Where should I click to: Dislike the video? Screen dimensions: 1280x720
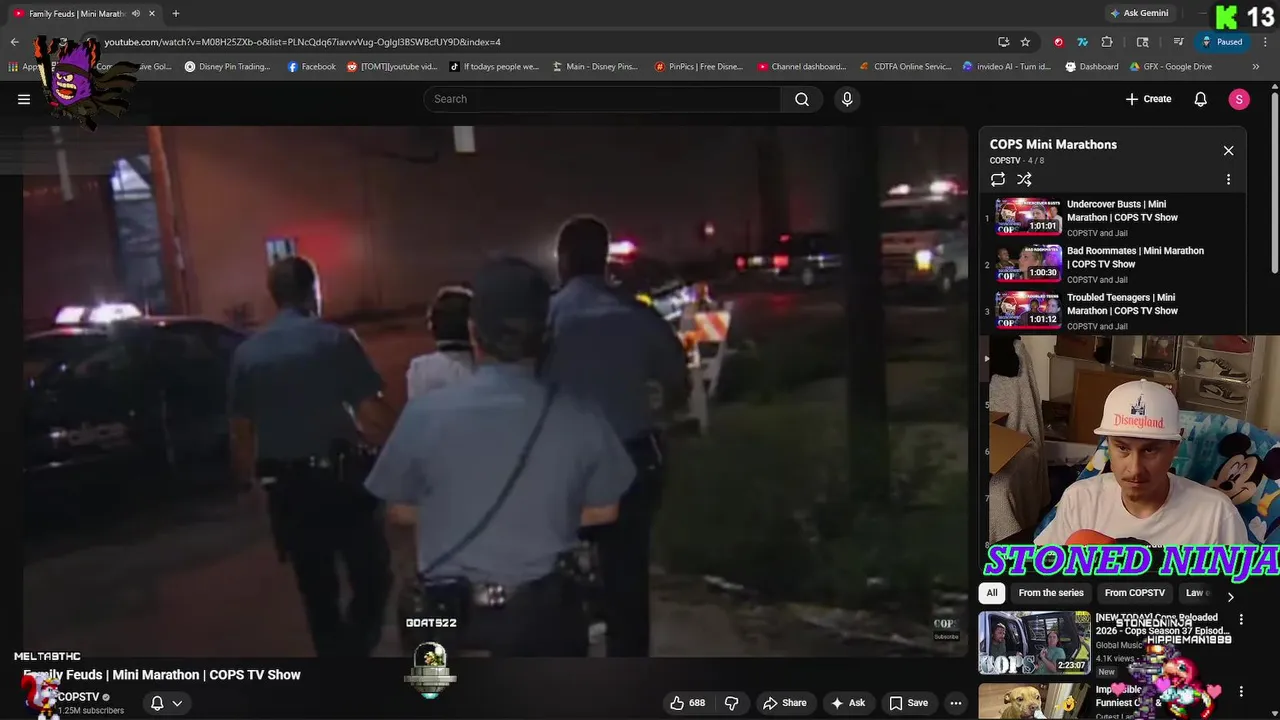coord(731,703)
